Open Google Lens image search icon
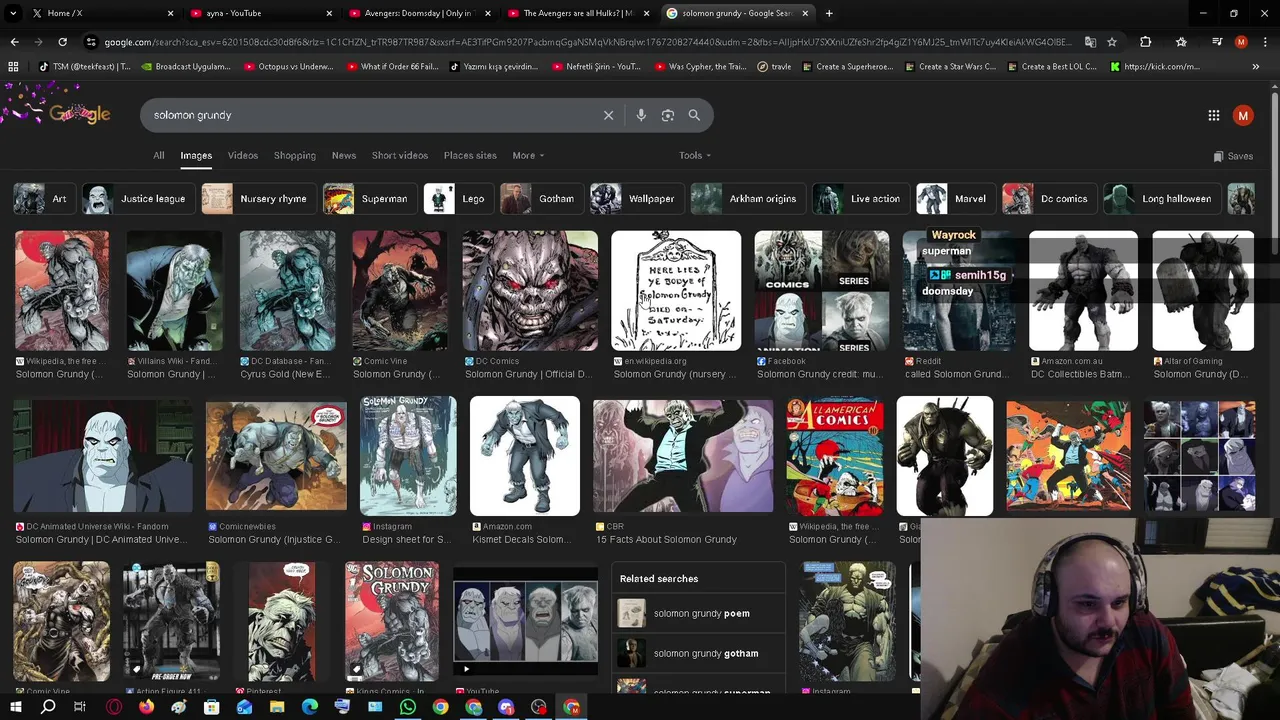1280x720 pixels. pyautogui.click(x=668, y=115)
